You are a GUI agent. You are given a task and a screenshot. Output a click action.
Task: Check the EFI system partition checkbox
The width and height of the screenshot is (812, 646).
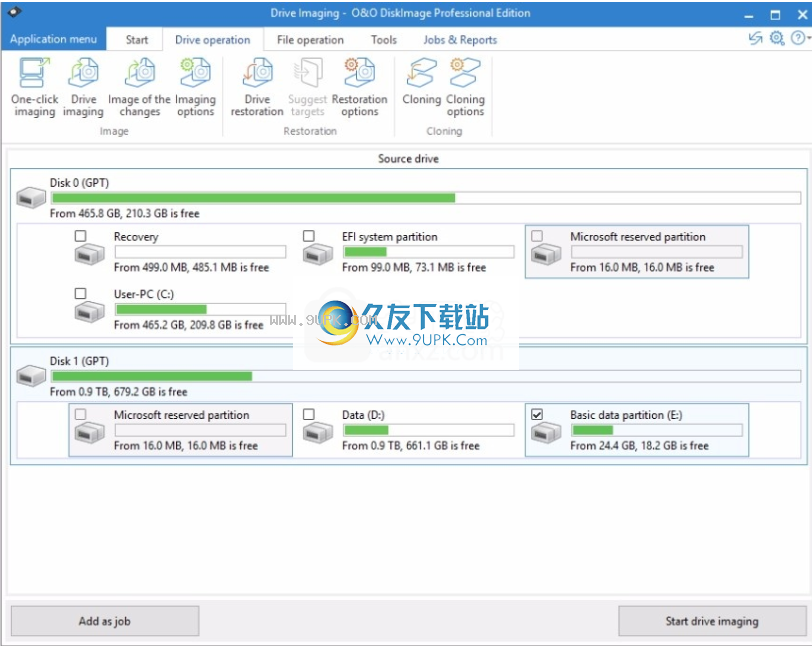[x=309, y=236]
